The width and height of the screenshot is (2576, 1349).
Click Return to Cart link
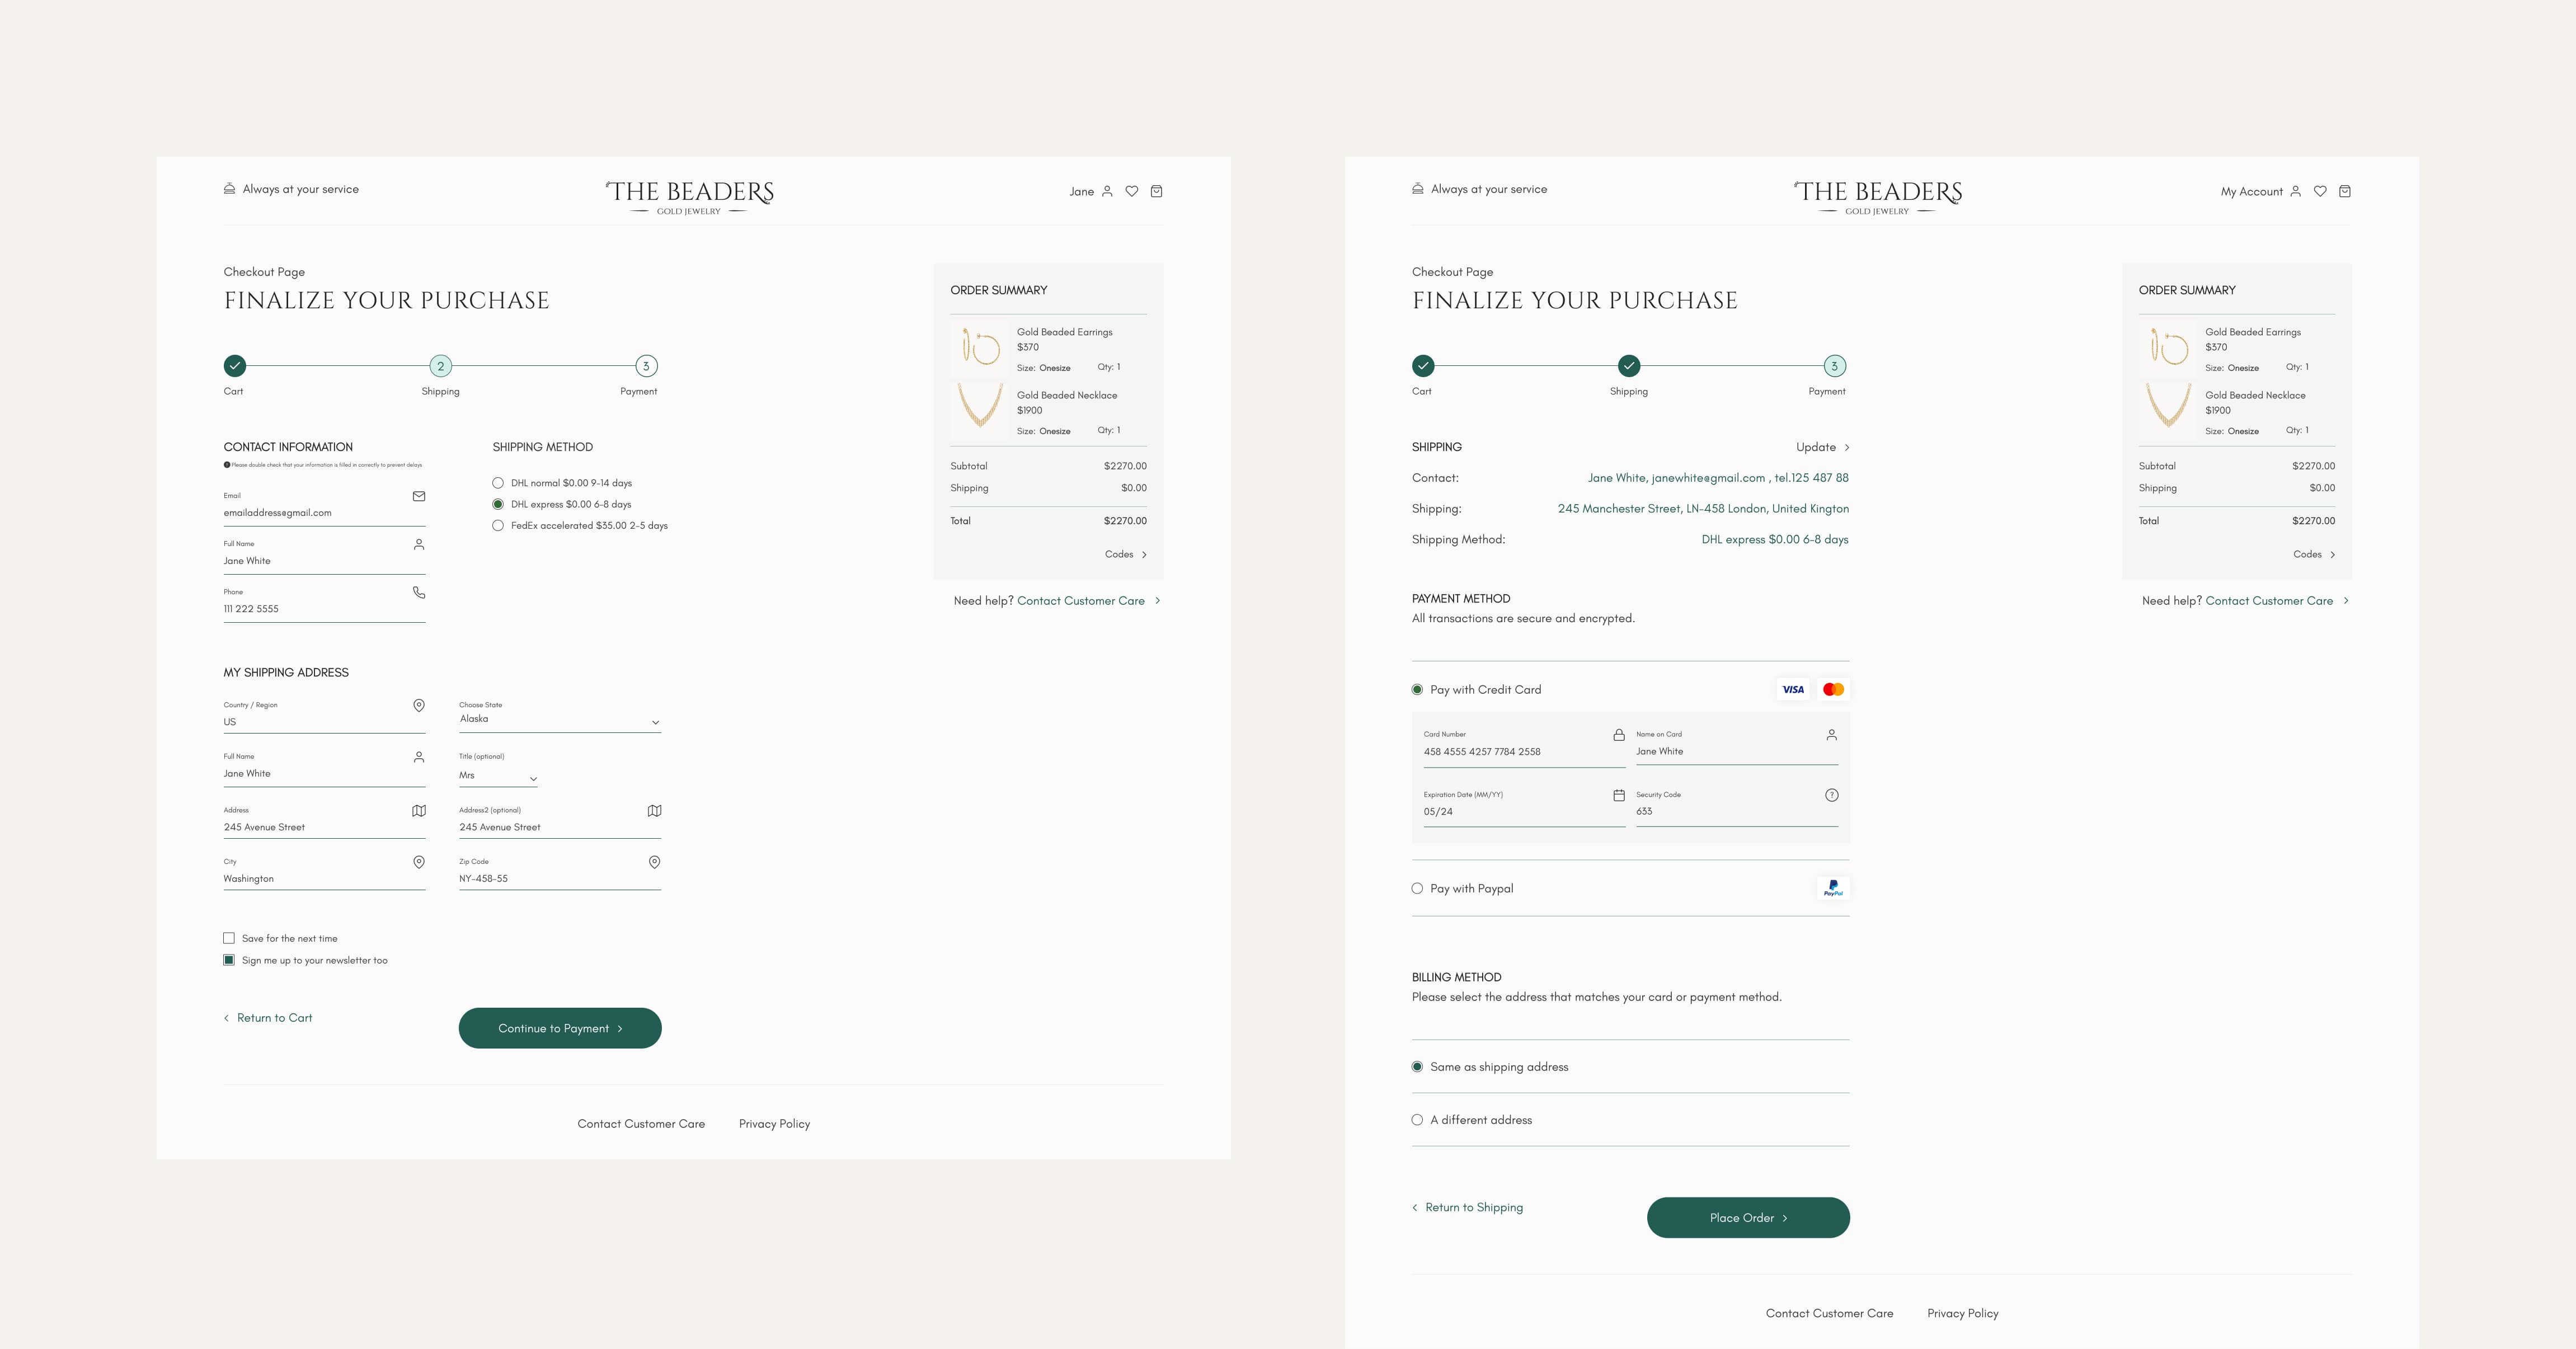[x=268, y=1018]
